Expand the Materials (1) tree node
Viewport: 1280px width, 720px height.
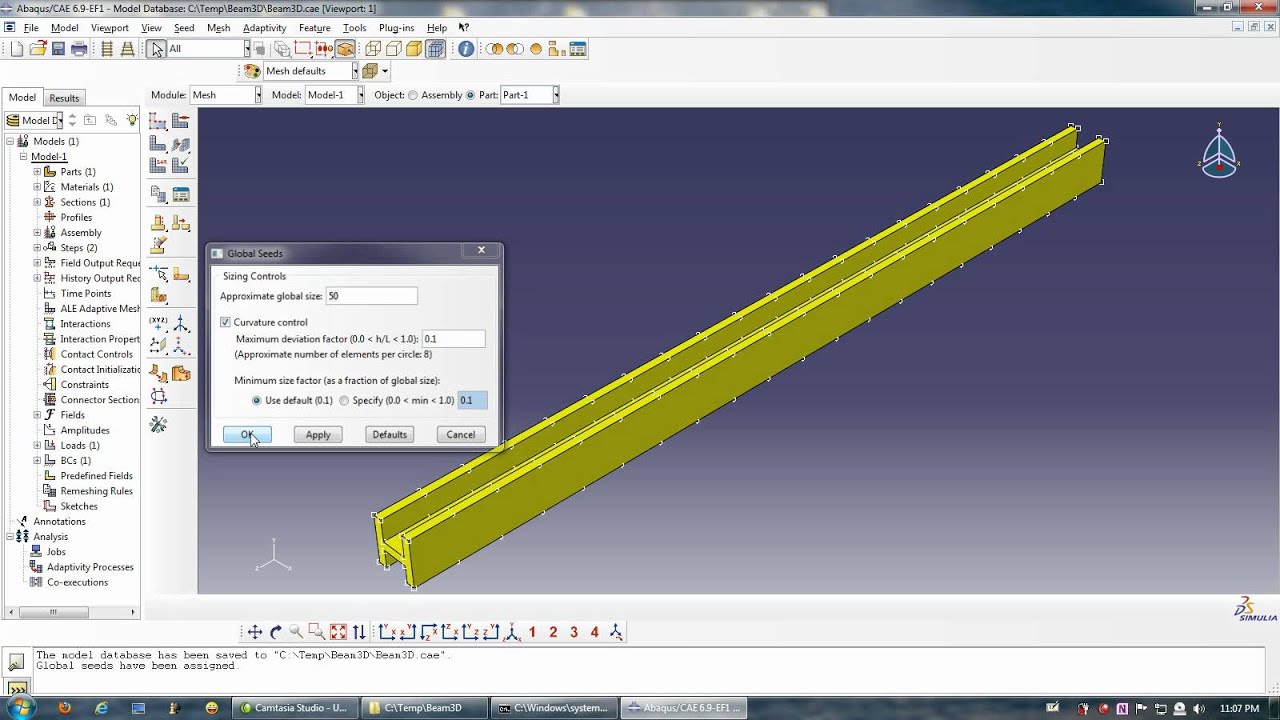pyautogui.click(x=37, y=187)
